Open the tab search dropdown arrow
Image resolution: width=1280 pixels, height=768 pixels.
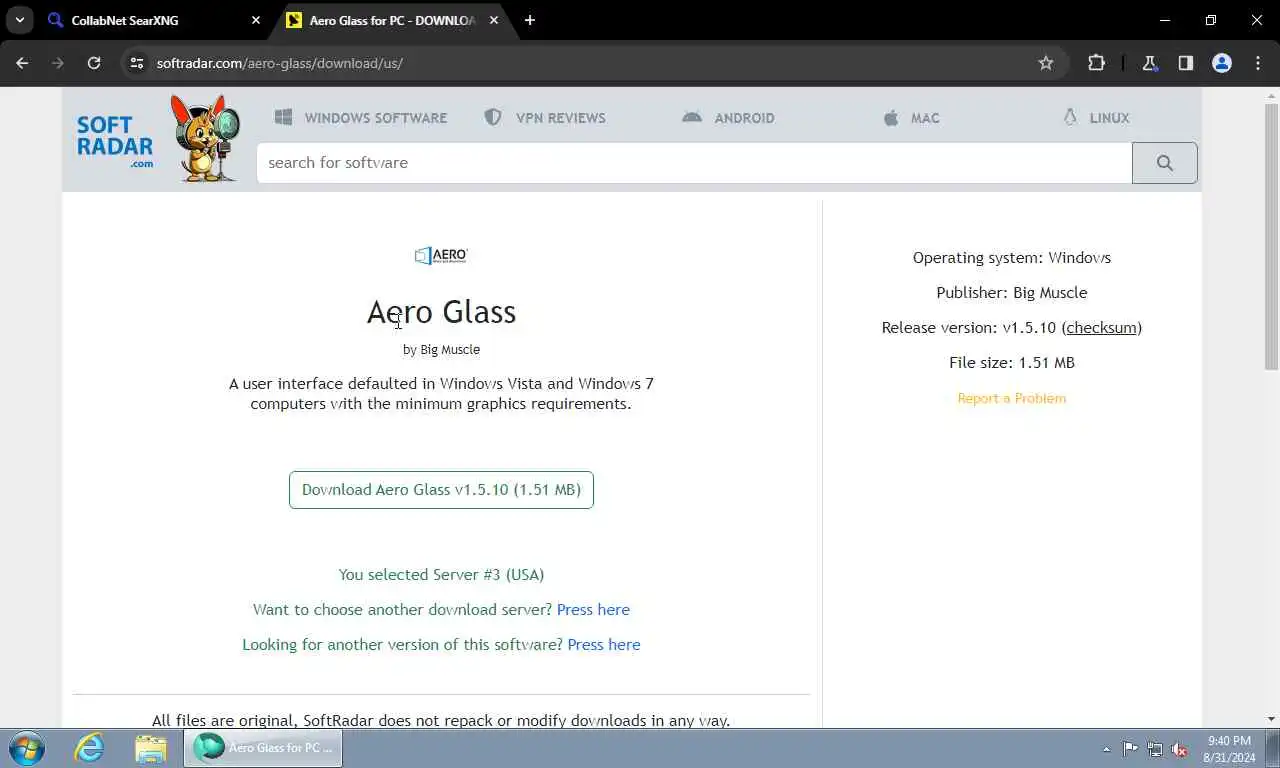19,20
